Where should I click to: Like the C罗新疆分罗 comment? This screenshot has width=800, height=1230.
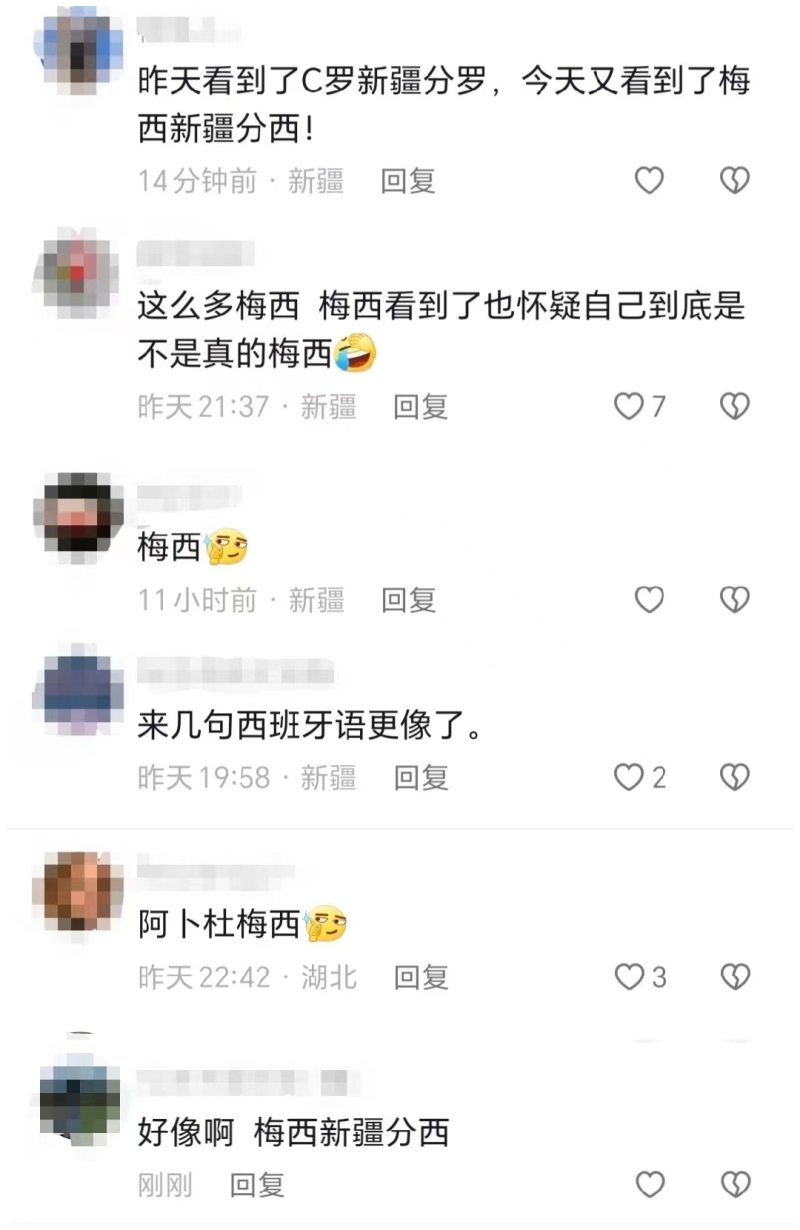(x=650, y=180)
